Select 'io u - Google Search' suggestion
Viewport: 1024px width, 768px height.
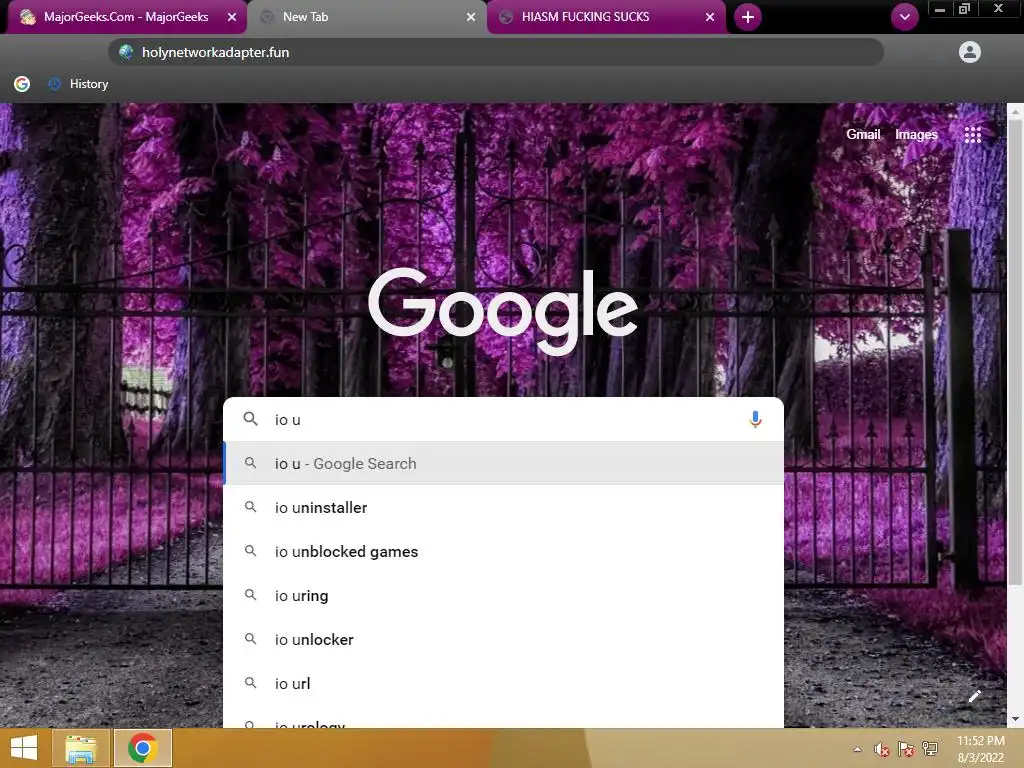503,463
